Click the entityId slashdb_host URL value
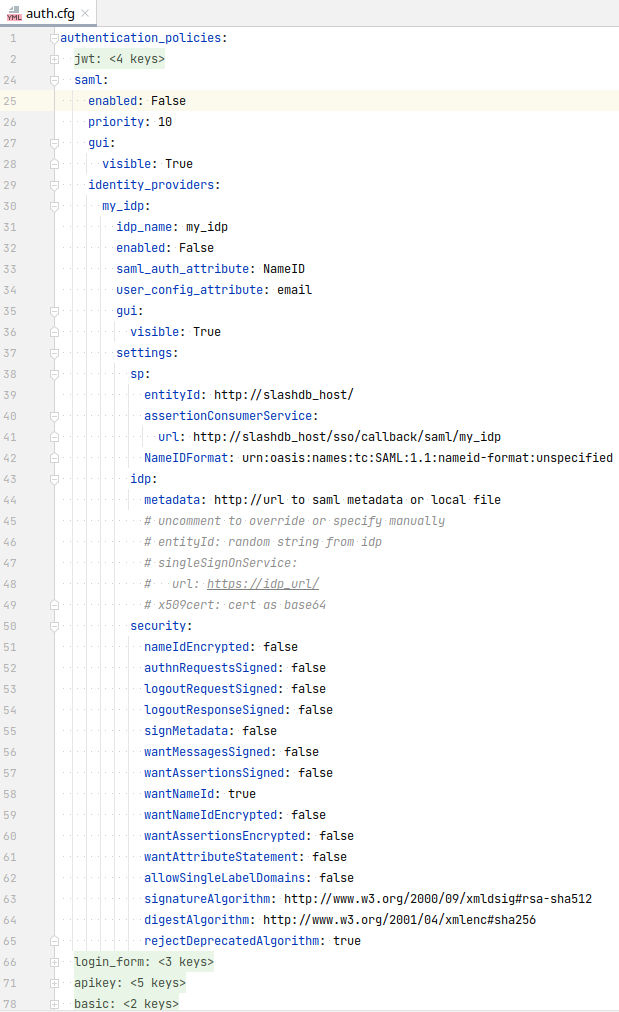Screen dimensions: 619x1012 click(x=283, y=395)
